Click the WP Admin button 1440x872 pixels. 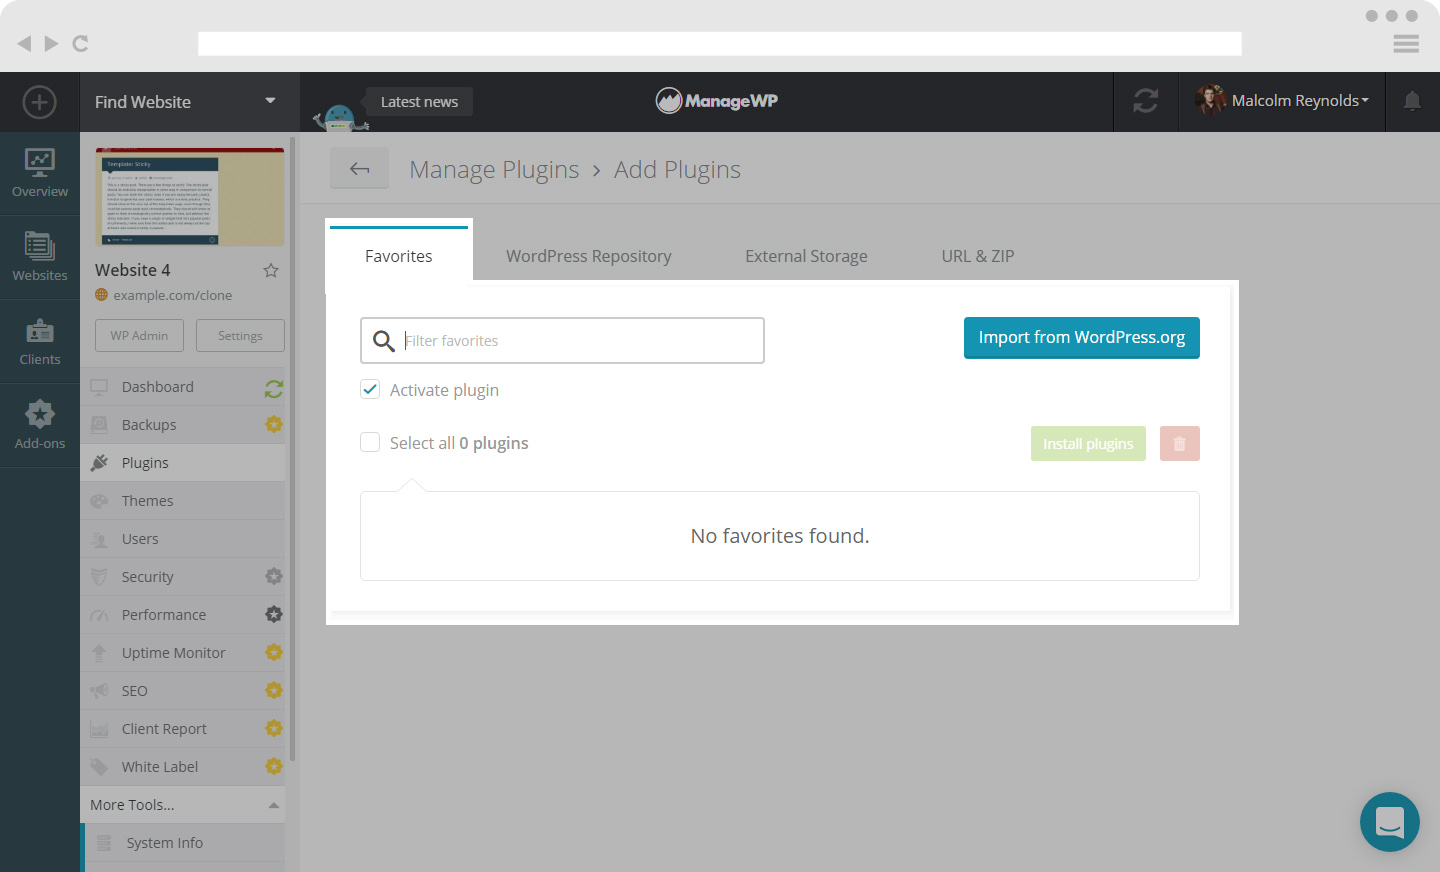(139, 335)
